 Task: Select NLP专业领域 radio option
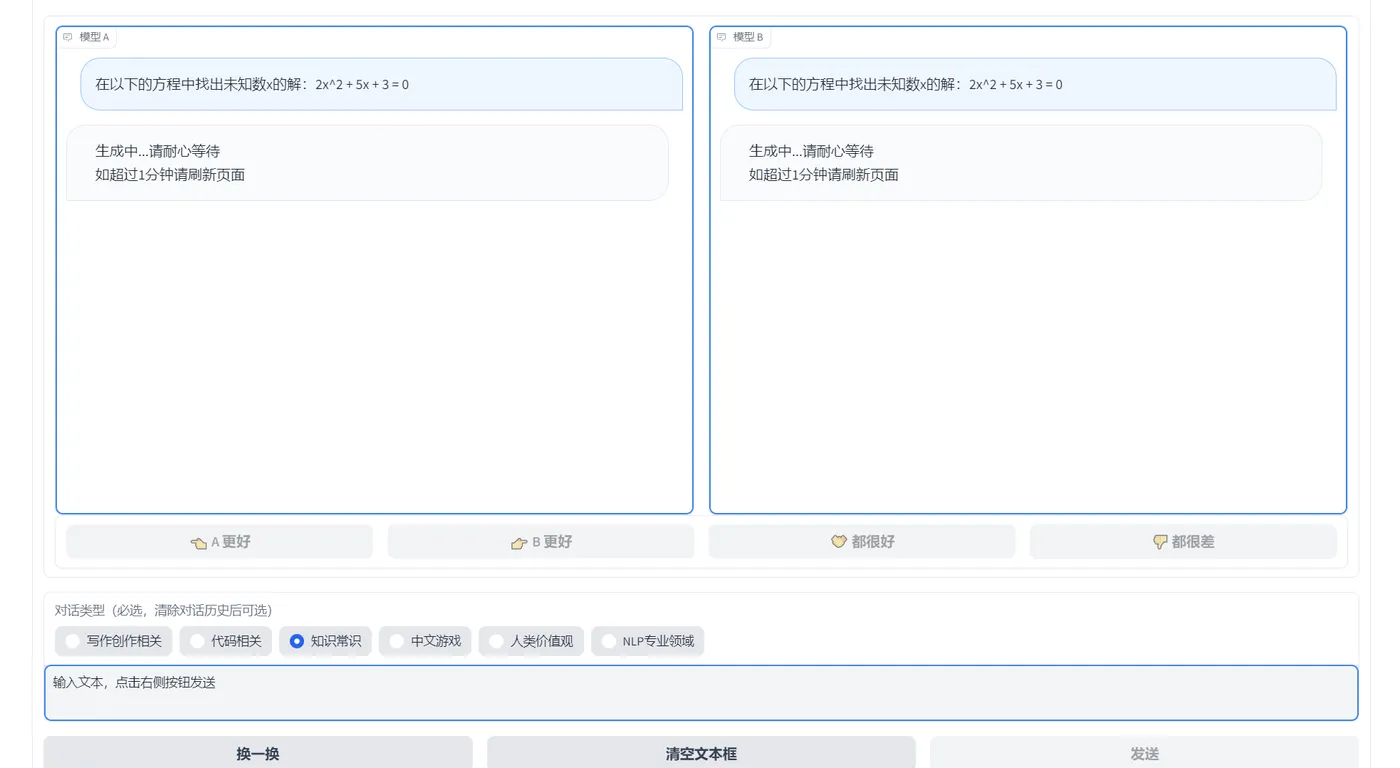tap(648, 641)
